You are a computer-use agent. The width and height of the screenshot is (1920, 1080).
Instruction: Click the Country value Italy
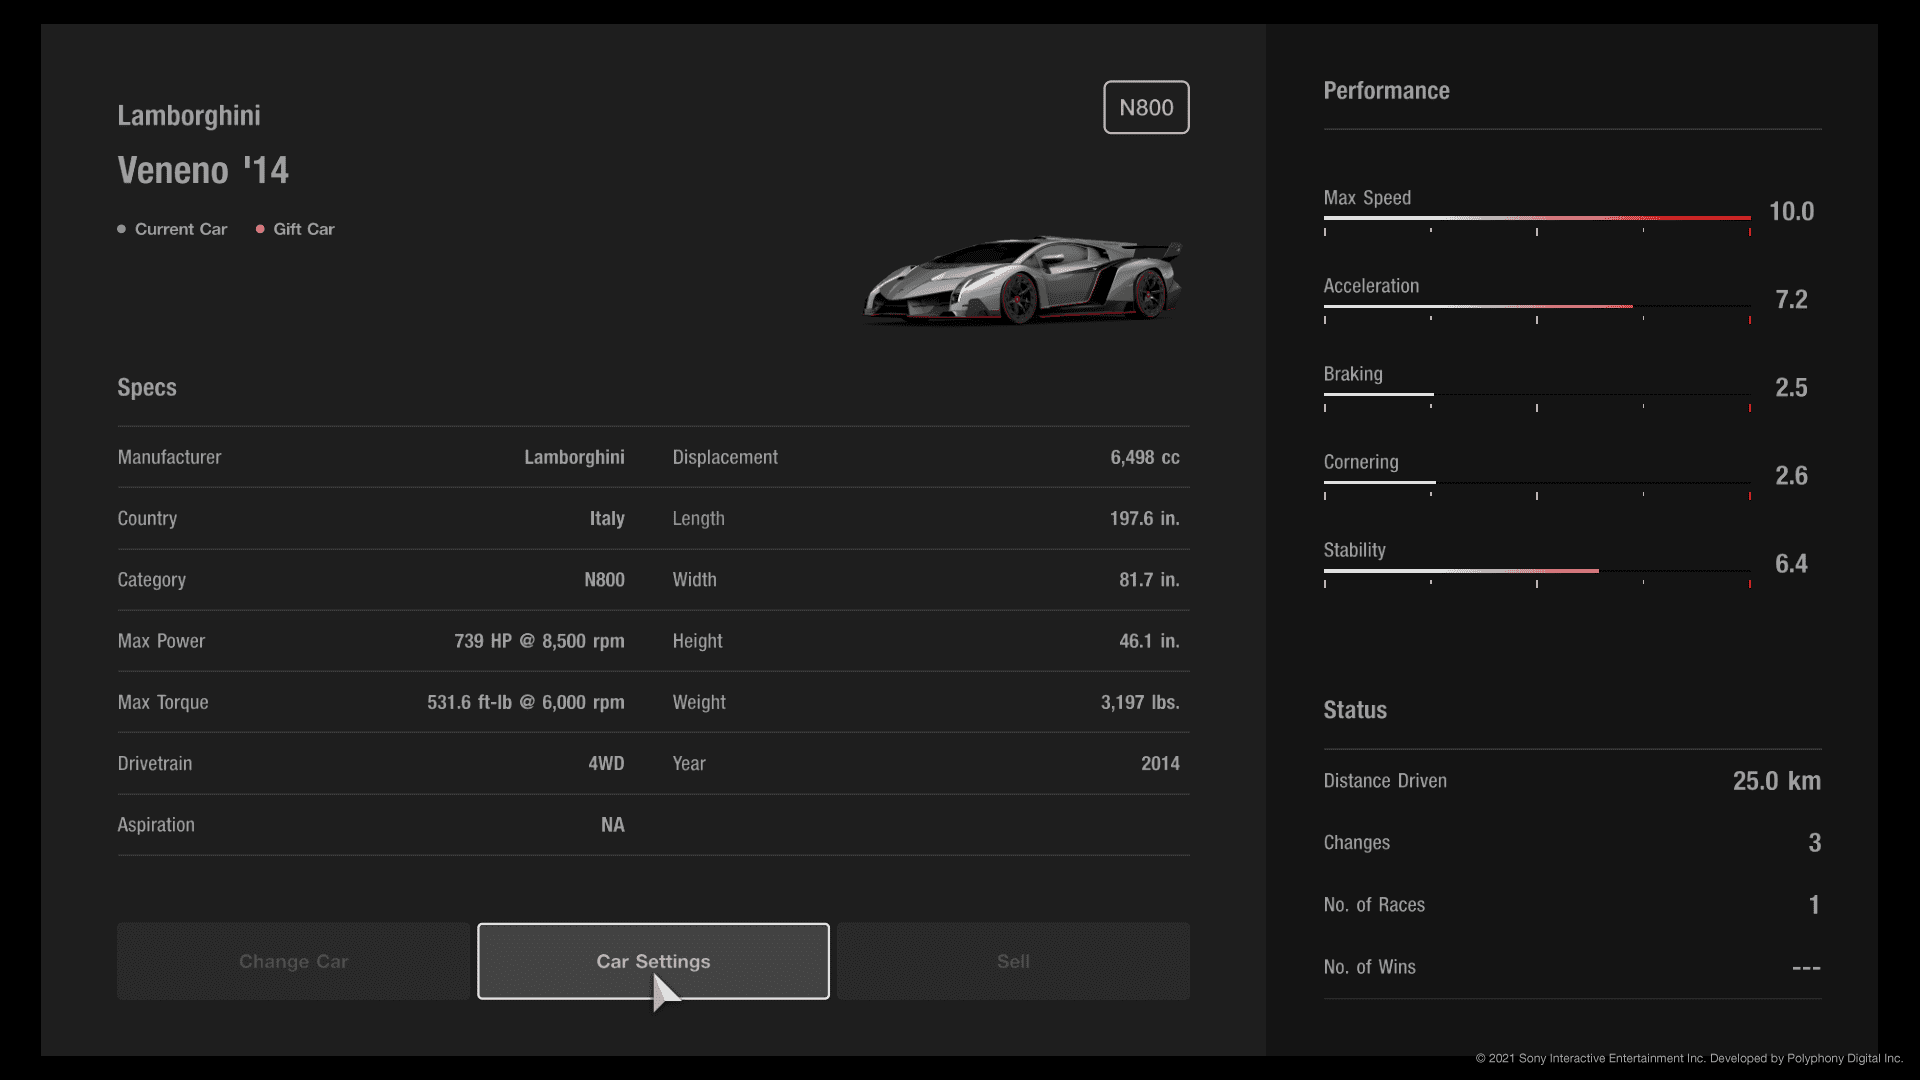tap(607, 518)
